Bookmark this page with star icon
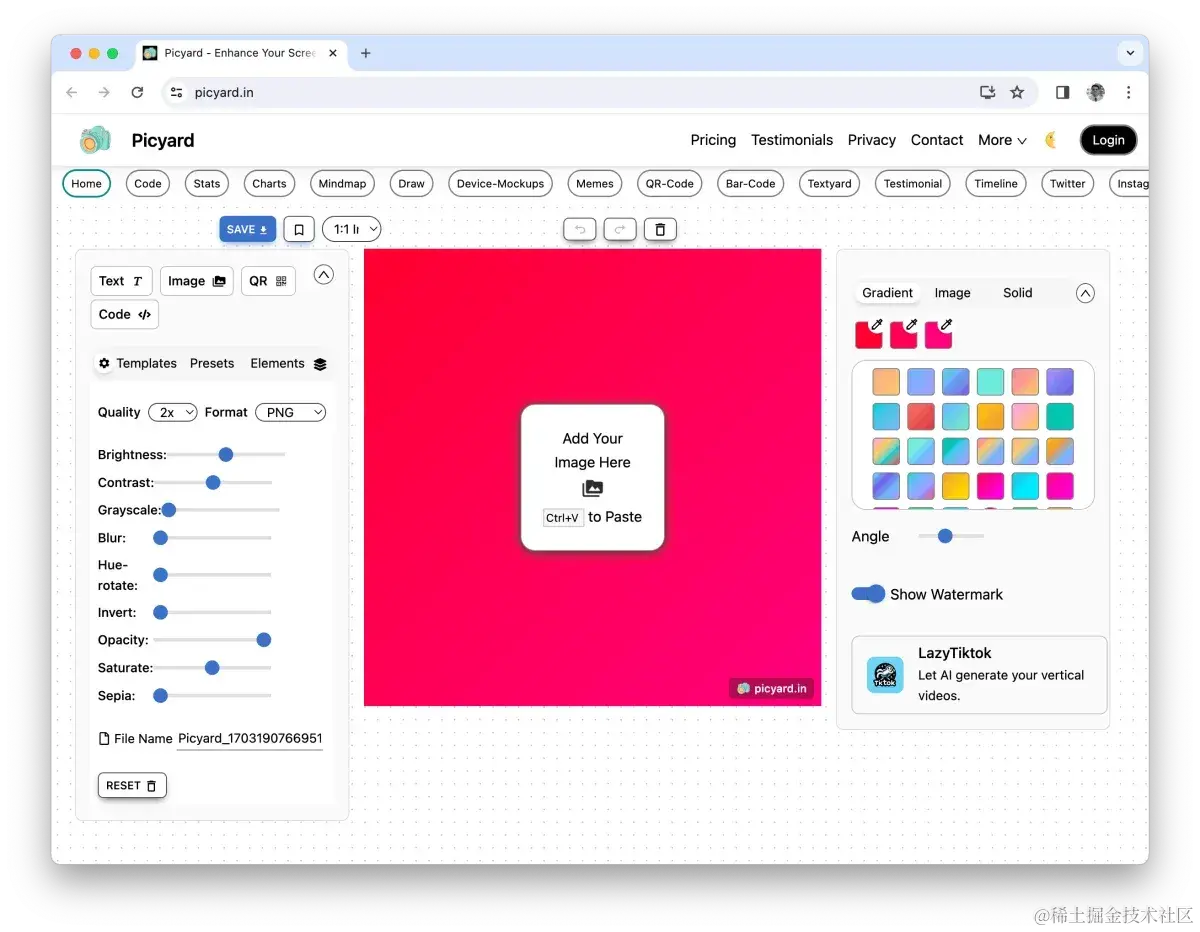This screenshot has height=932, width=1200. (x=1017, y=92)
